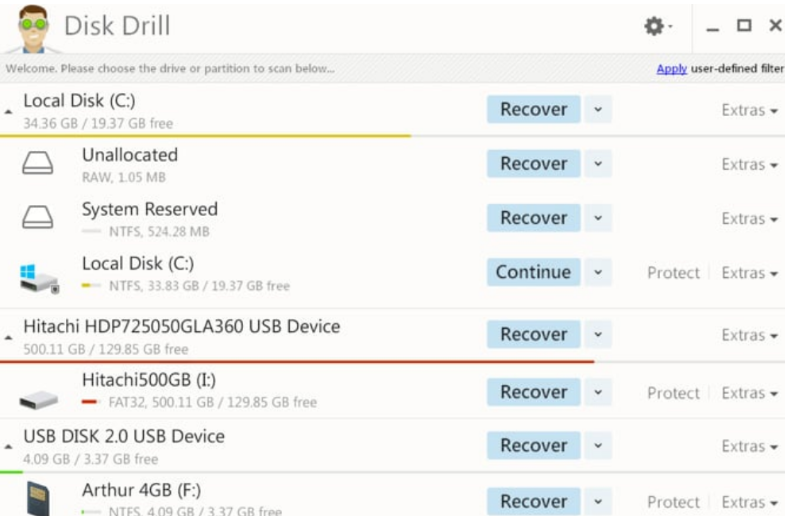This screenshot has height=516, width=785.
Task: Open Extras menu for System Reserved
Action: click(x=749, y=219)
